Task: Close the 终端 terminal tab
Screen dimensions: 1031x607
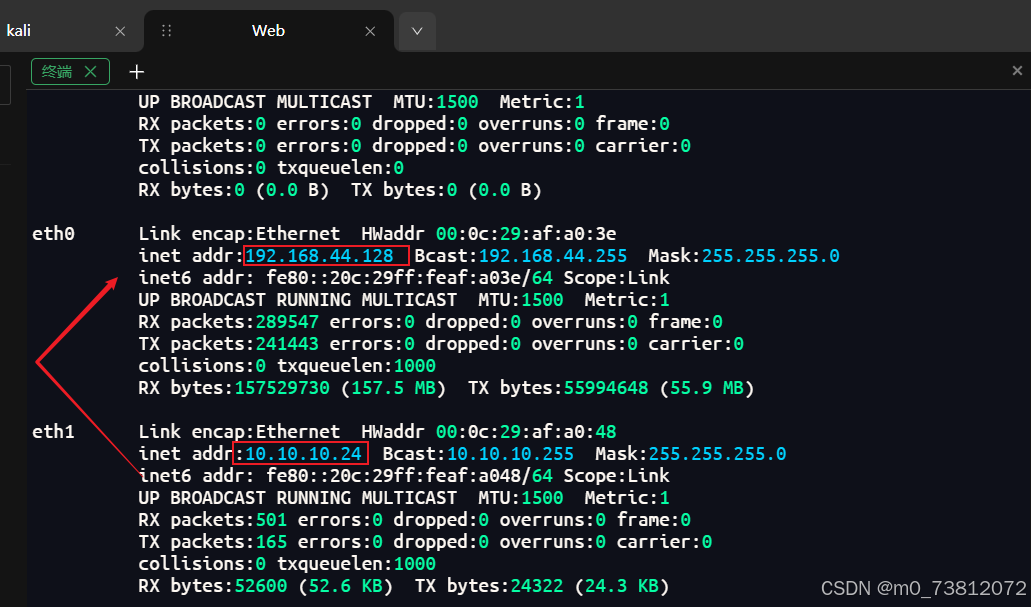Action: 91,71
